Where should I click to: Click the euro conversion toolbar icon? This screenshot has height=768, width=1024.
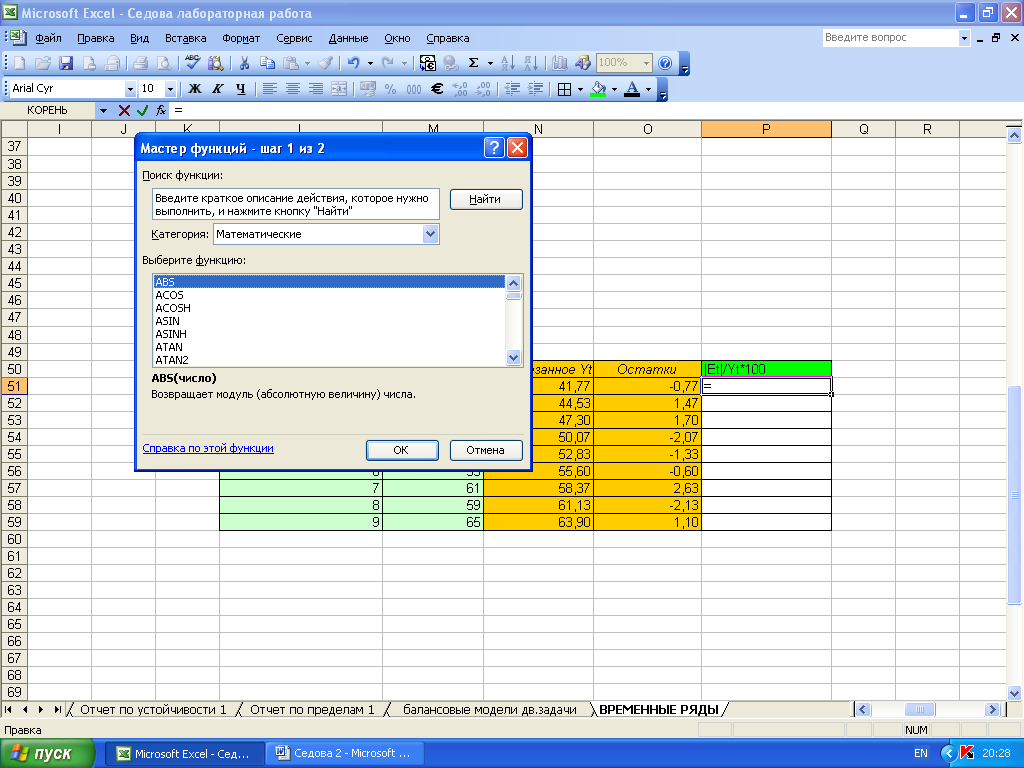coord(428,63)
